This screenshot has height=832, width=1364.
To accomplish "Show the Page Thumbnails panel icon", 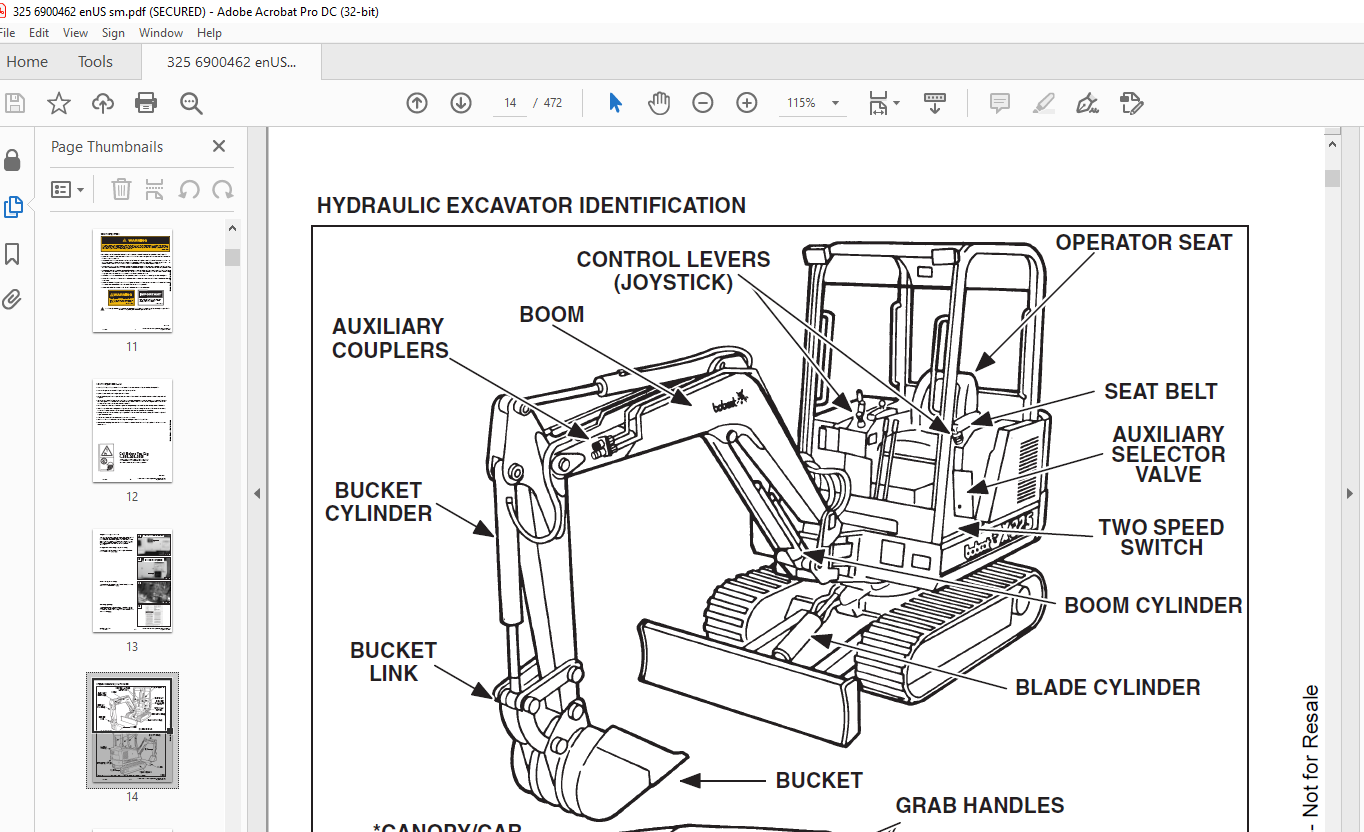I will coord(12,207).
